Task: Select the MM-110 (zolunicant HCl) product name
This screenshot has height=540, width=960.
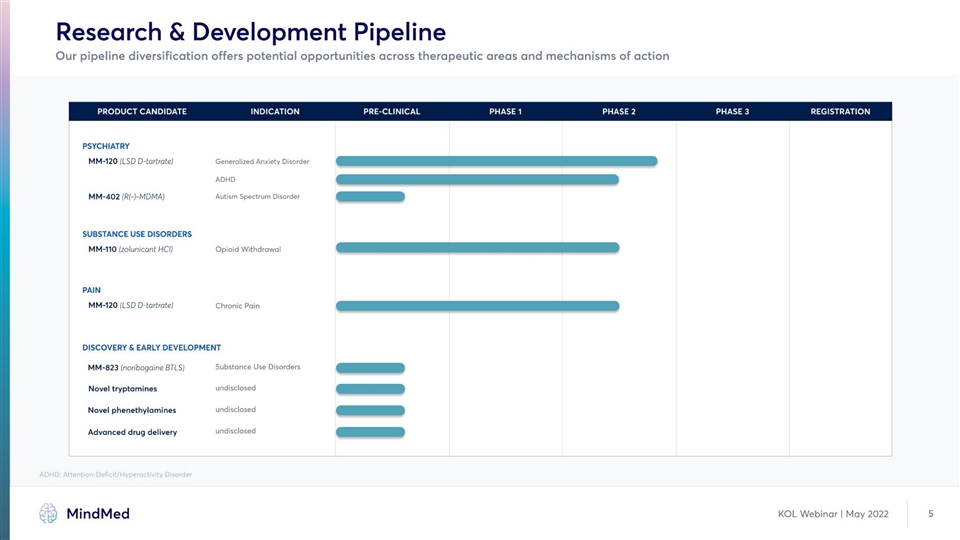Action: click(x=130, y=249)
